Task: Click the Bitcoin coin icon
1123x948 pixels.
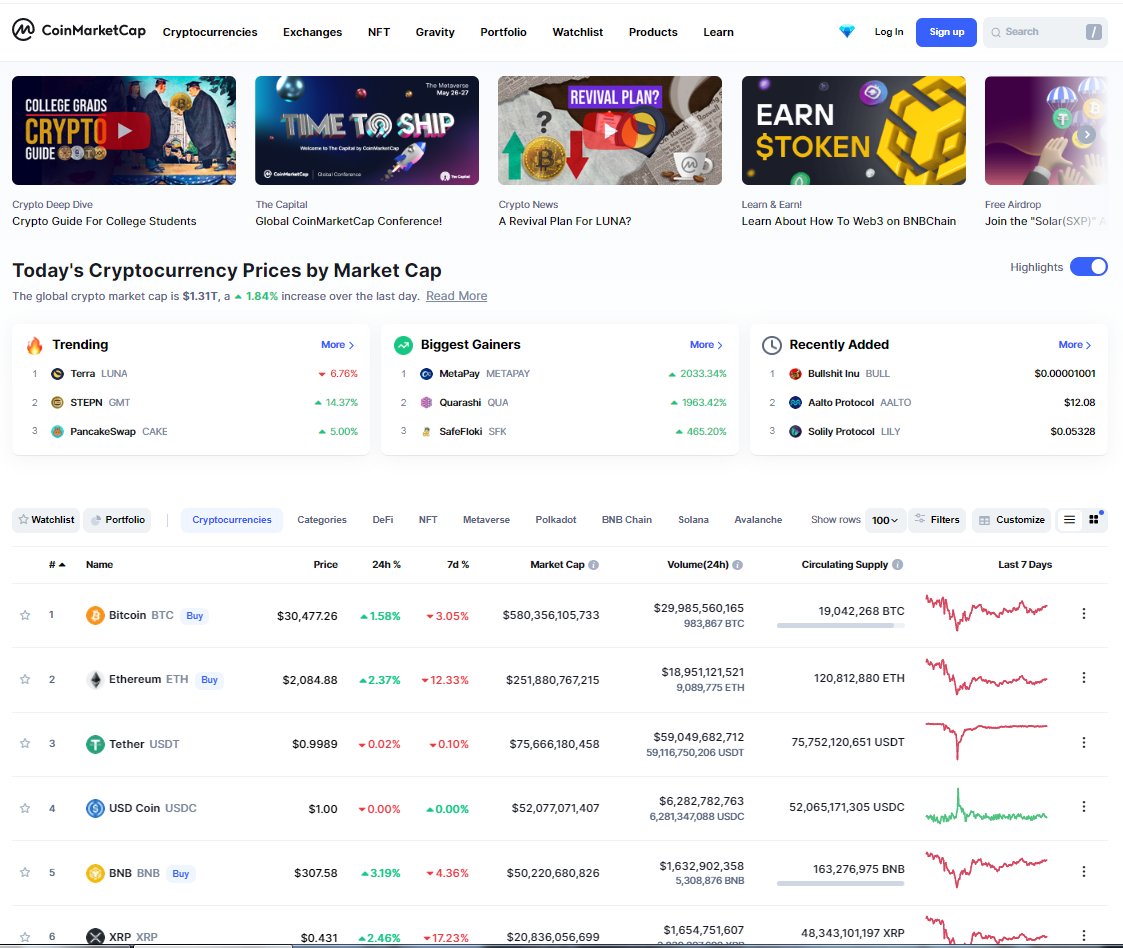Action: (95, 615)
